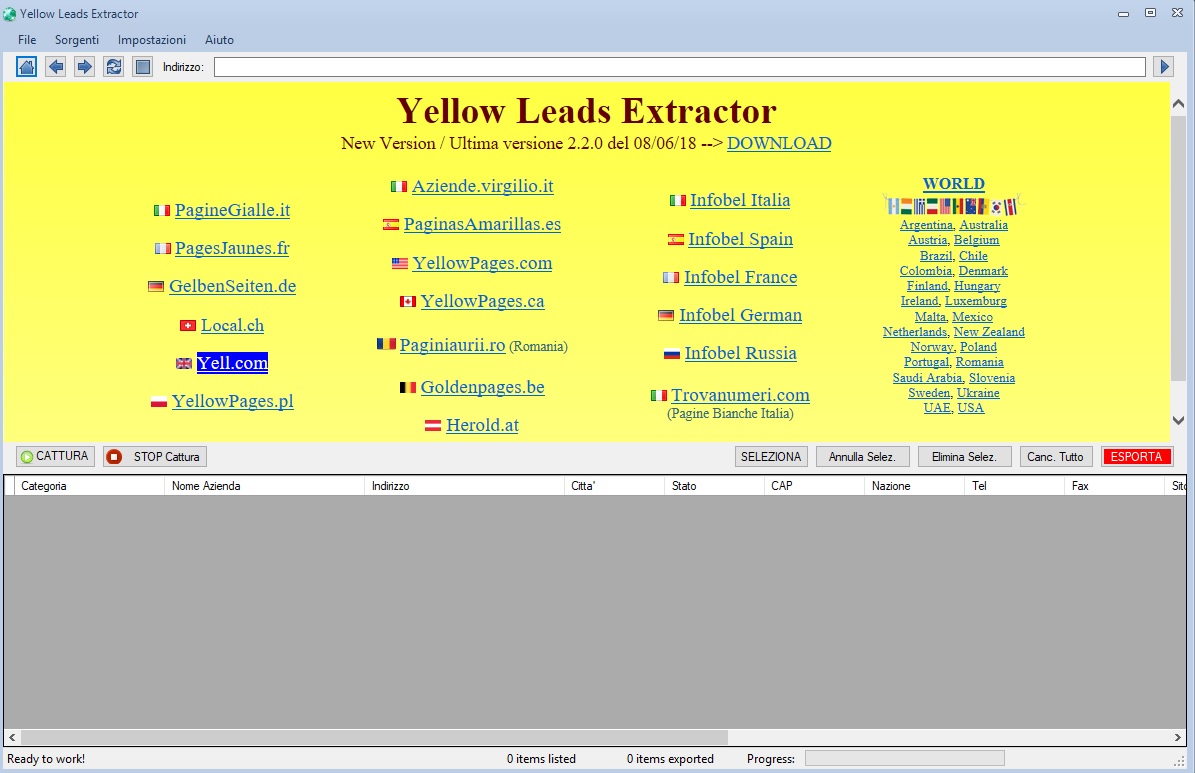
Task: Click the Indirizzo address input field
Action: coord(680,67)
